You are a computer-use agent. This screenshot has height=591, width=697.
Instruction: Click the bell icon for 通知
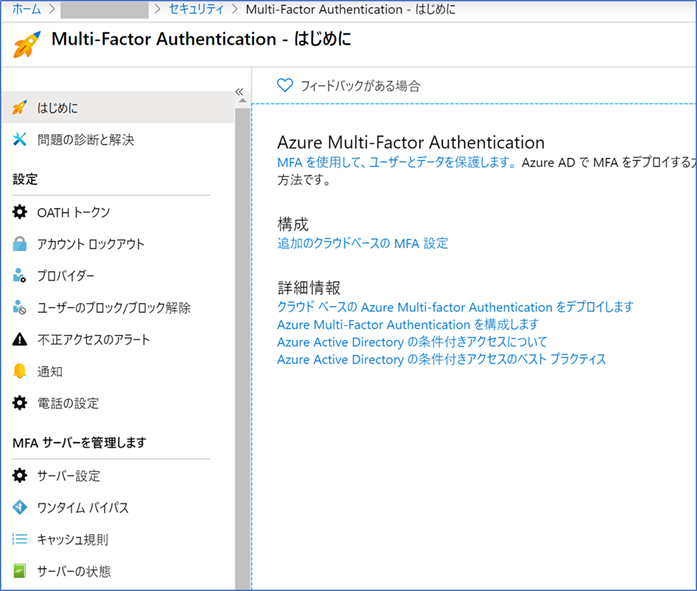click(x=20, y=371)
